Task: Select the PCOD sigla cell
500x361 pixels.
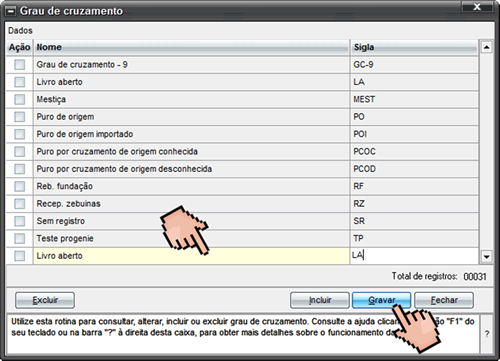Action: coord(414,169)
